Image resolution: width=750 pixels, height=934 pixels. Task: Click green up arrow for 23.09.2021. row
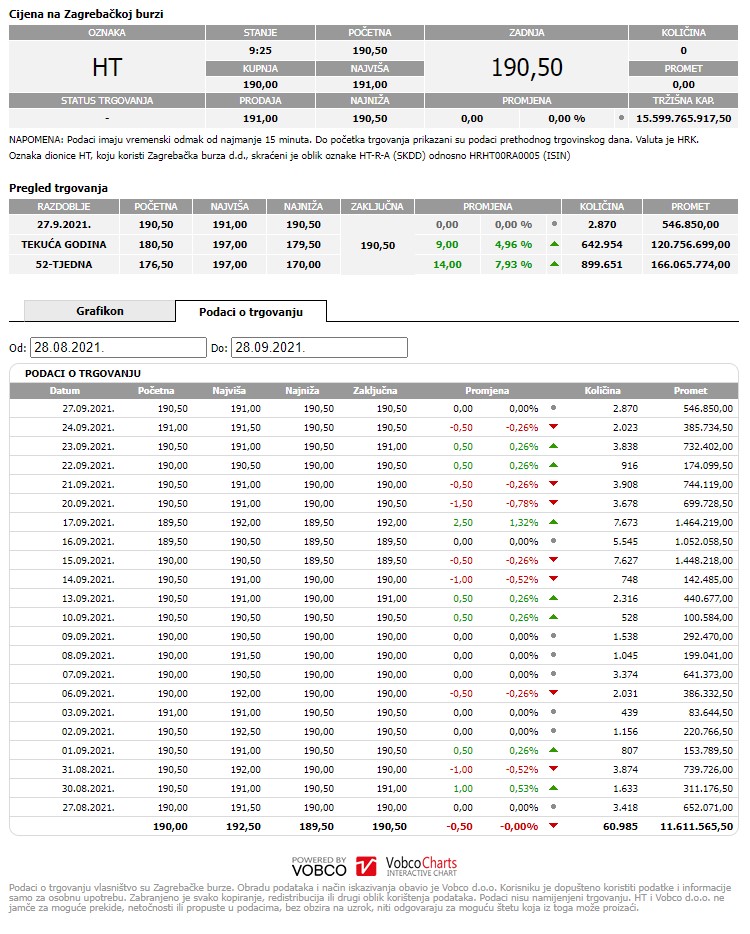tap(553, 446)
